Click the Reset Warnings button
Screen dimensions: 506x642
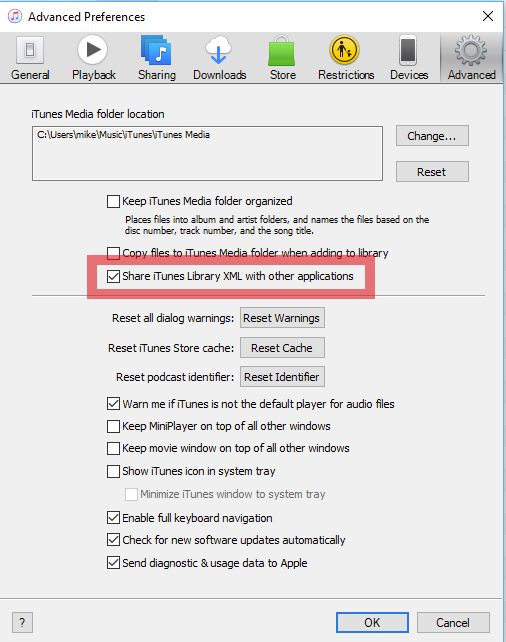click(282, 318)
